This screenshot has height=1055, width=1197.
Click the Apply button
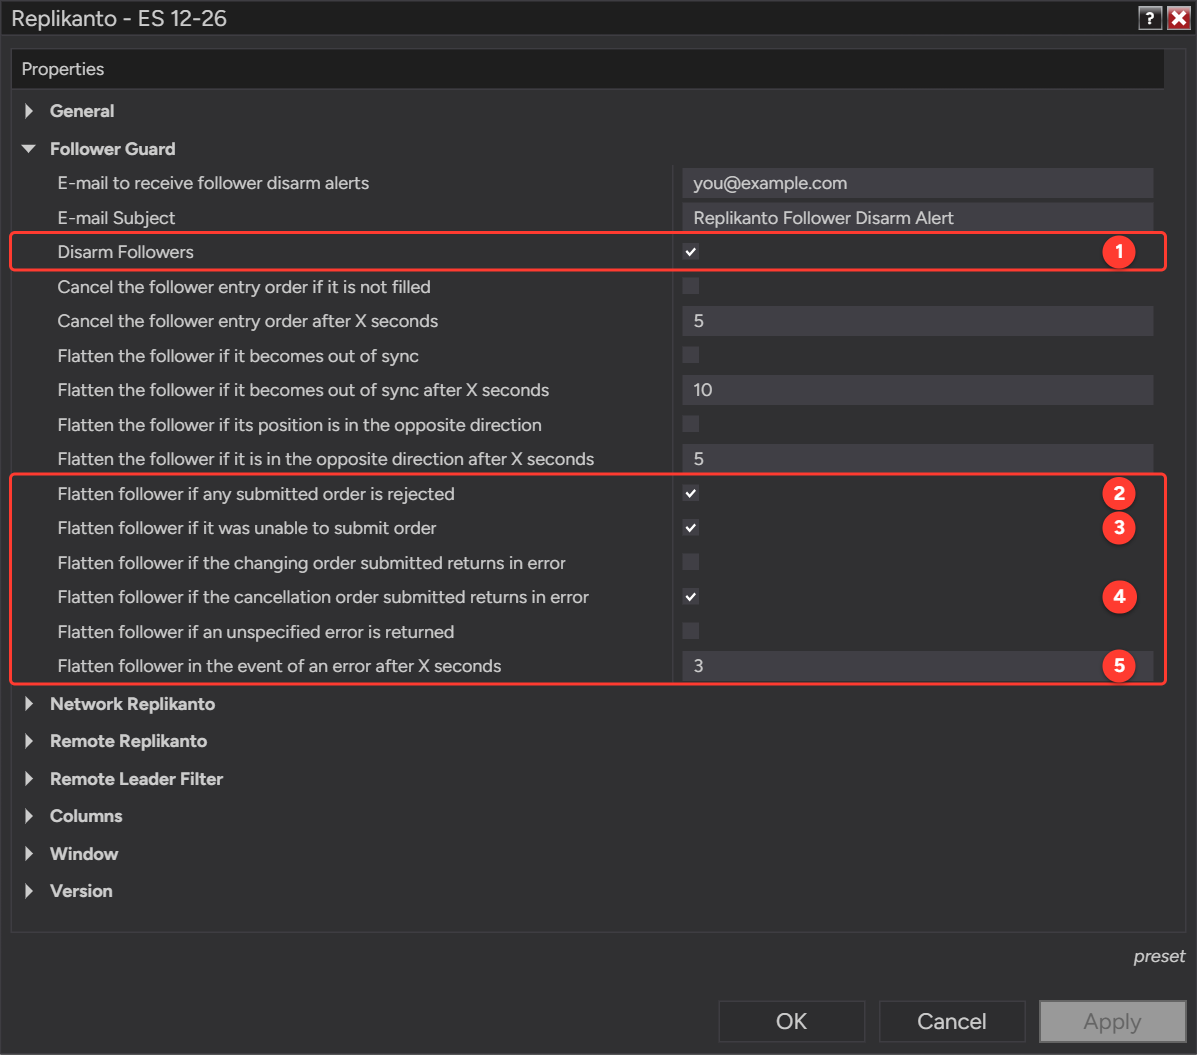[x=1112, y=1021]
